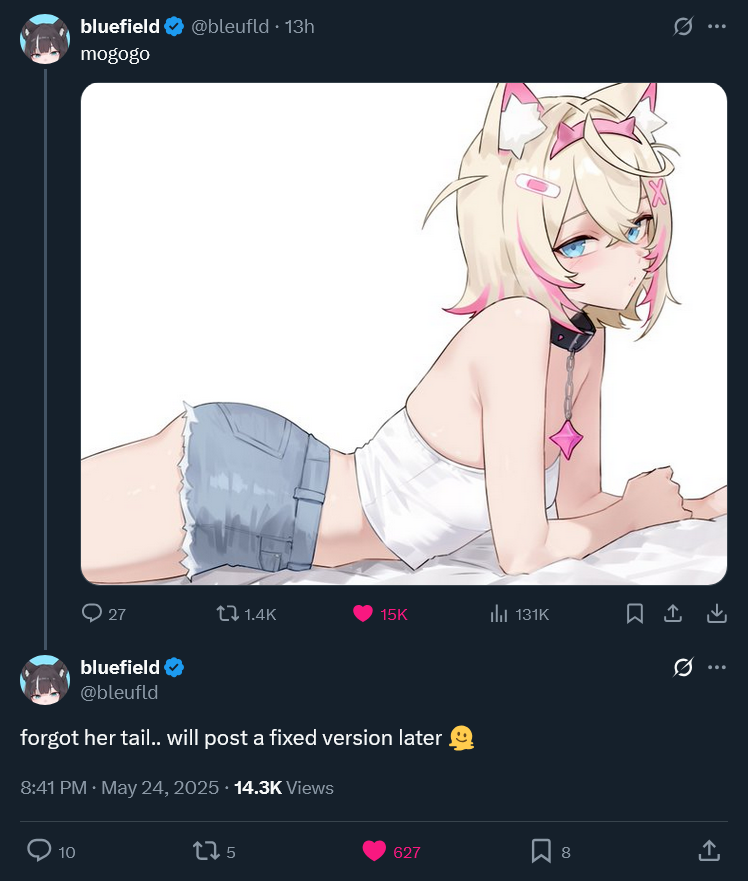The image size is (748, 881).
Task: Open the @bleufld handle in top post
Action: (229, 27)
